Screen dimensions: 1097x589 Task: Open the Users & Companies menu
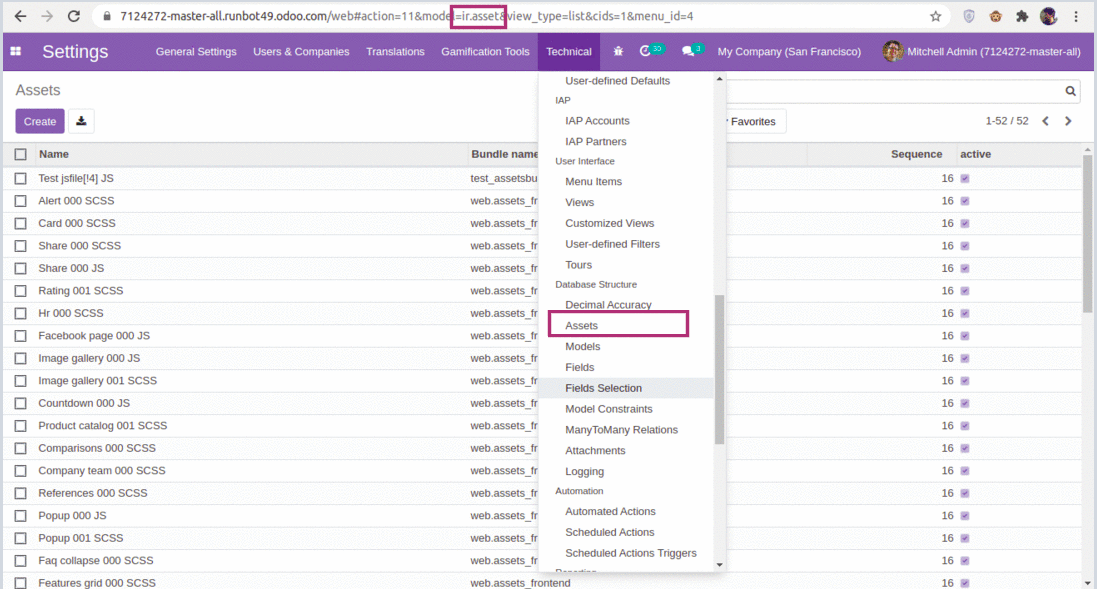[x=301, y=52]
